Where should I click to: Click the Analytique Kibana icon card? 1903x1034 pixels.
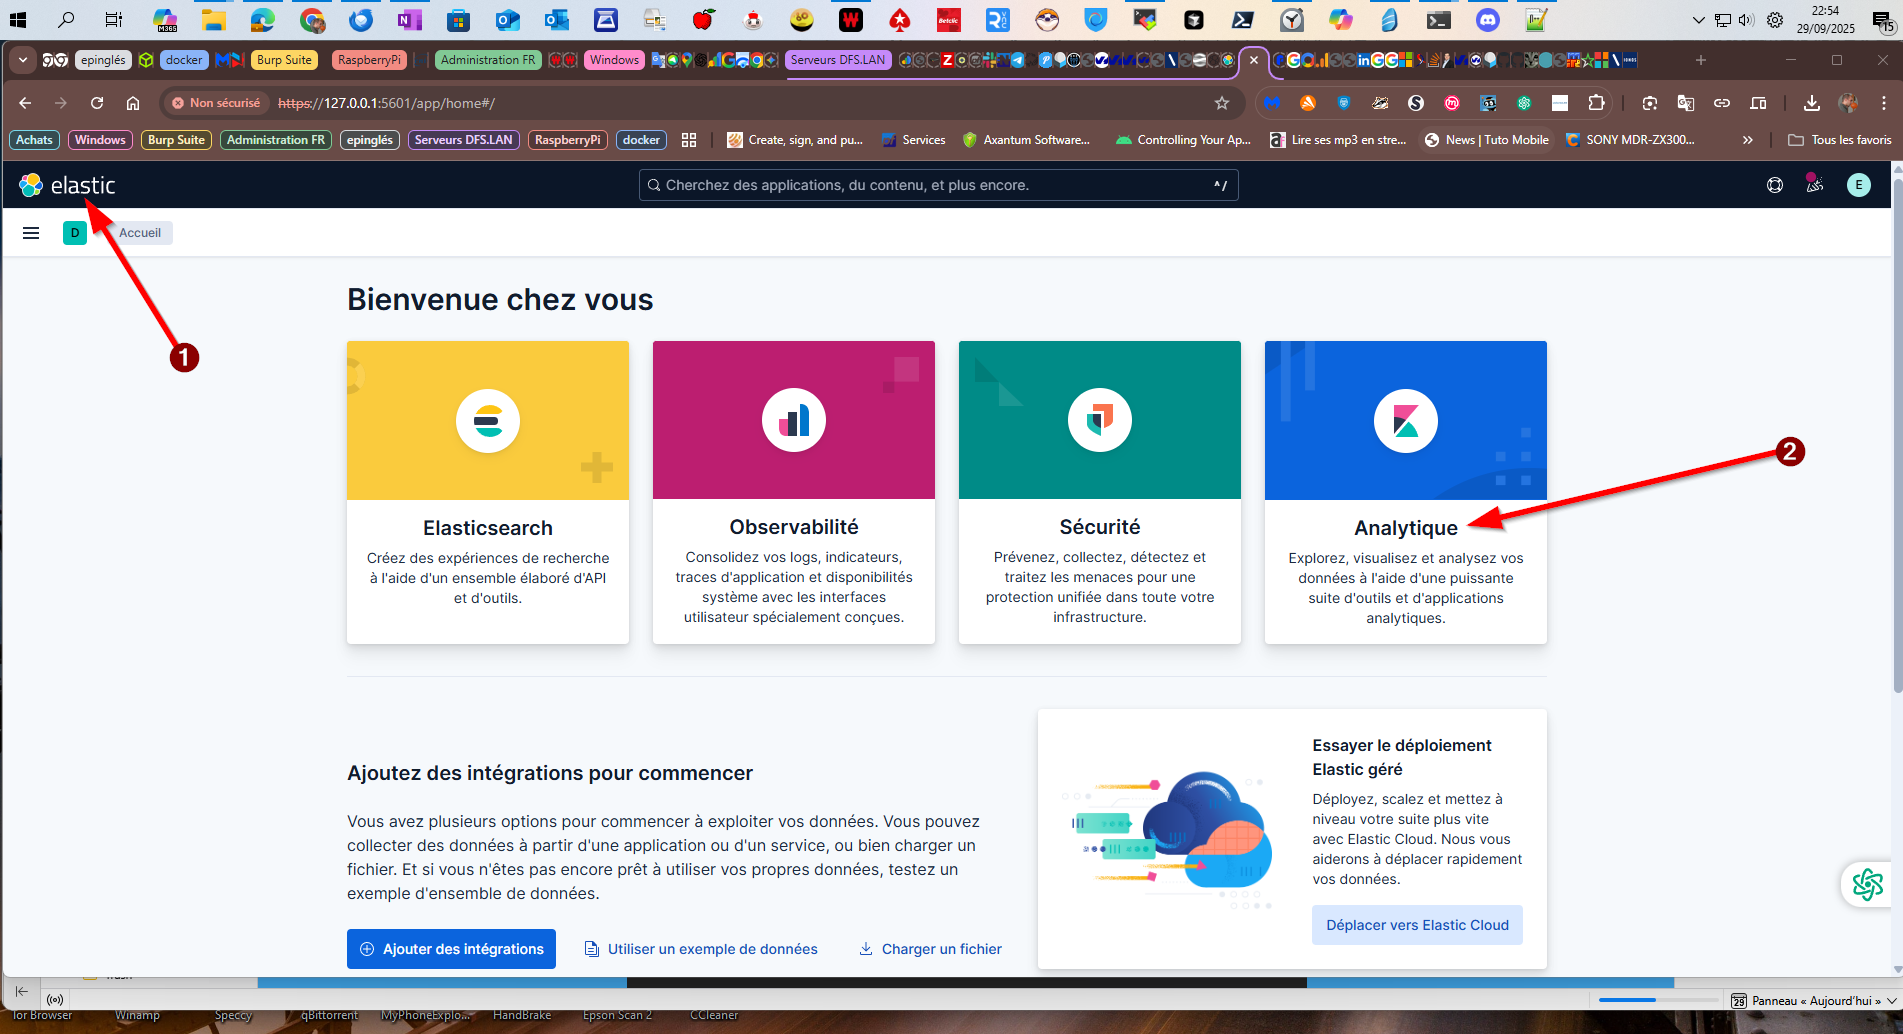click(x=1406, y=420)
